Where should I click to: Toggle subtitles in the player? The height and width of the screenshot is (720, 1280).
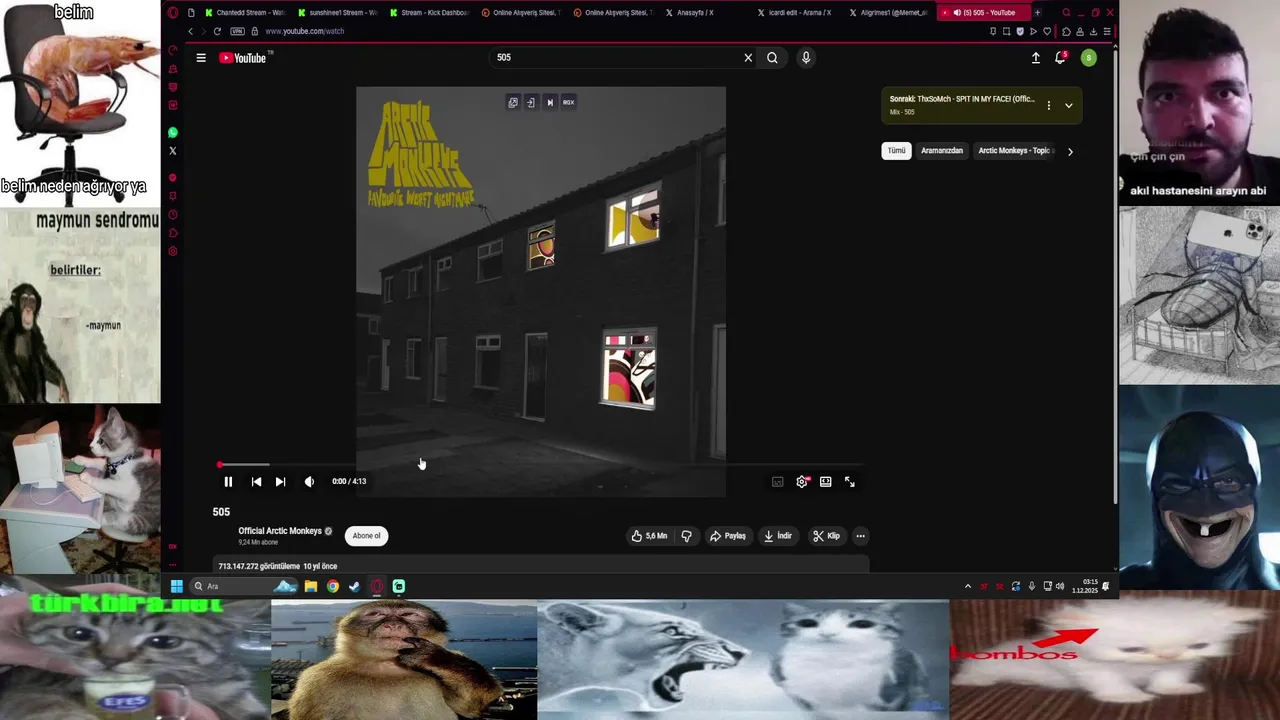[778, 482]
